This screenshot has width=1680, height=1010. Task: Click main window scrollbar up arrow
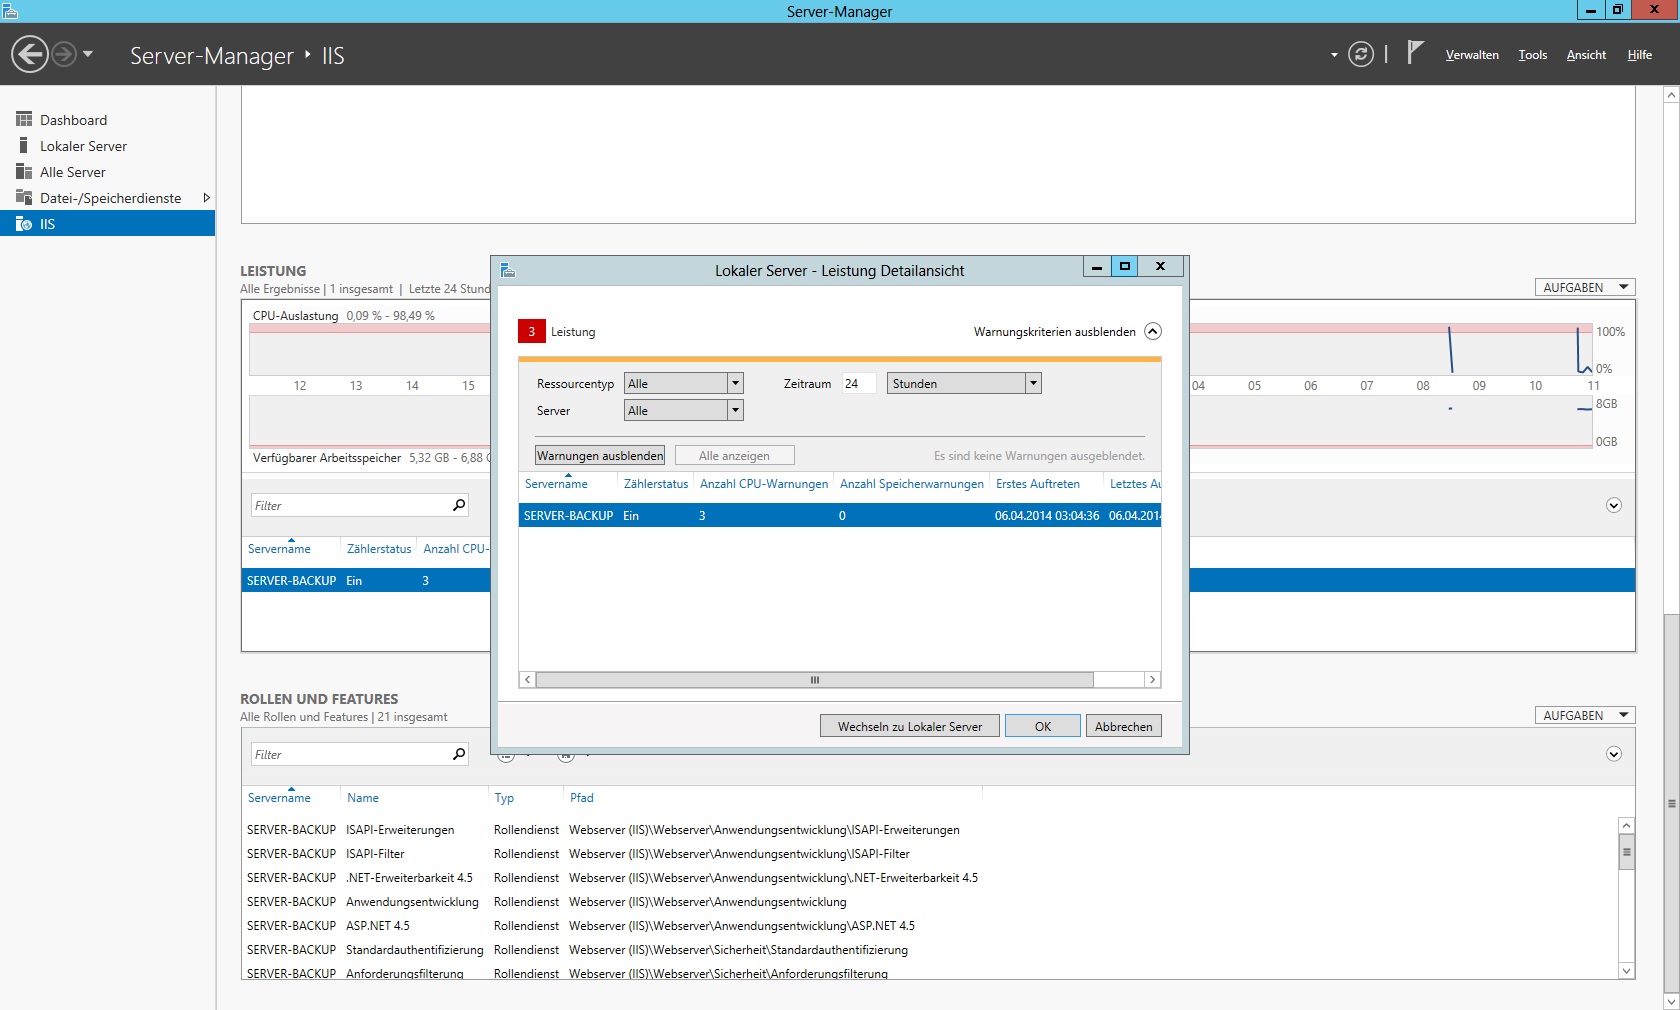1671,94
